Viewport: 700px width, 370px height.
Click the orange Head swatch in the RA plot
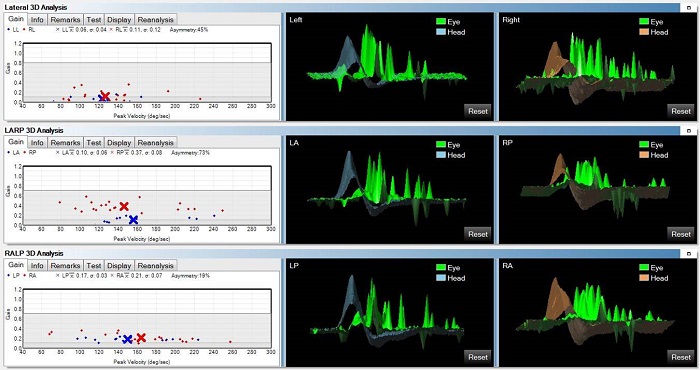click(x=644, y=278)
